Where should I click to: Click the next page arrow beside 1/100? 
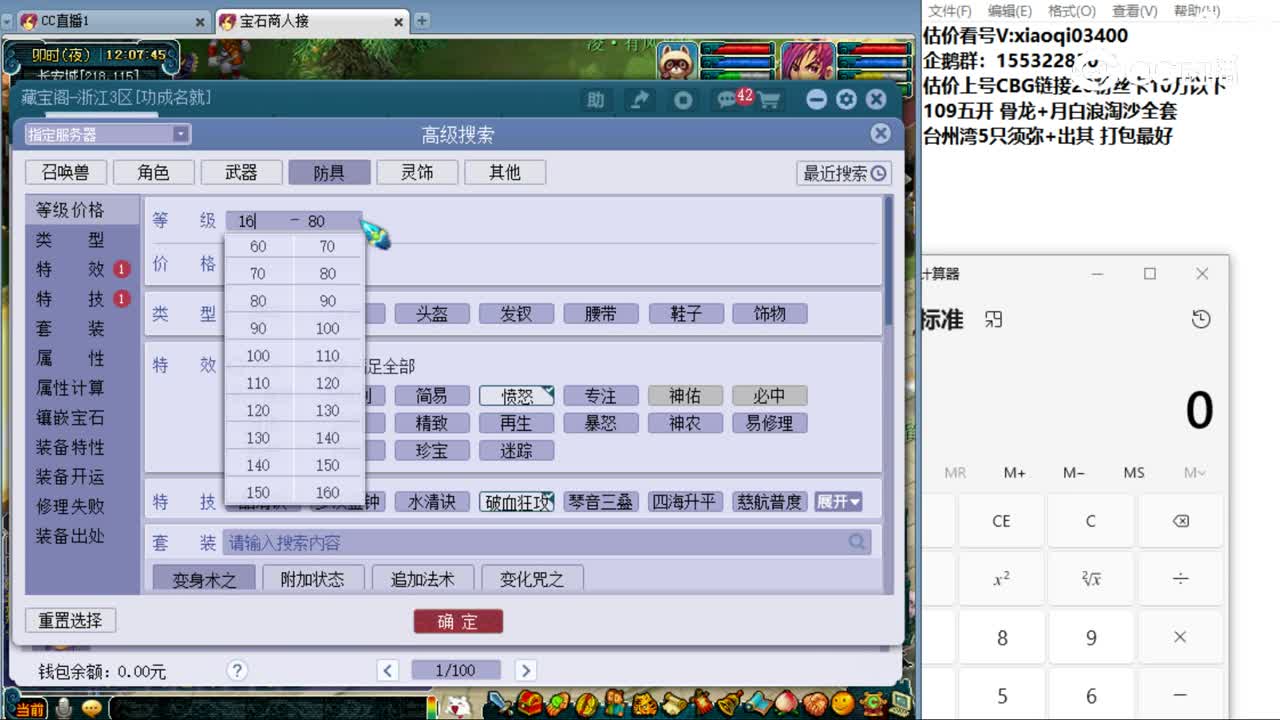(x=526, y=670)
